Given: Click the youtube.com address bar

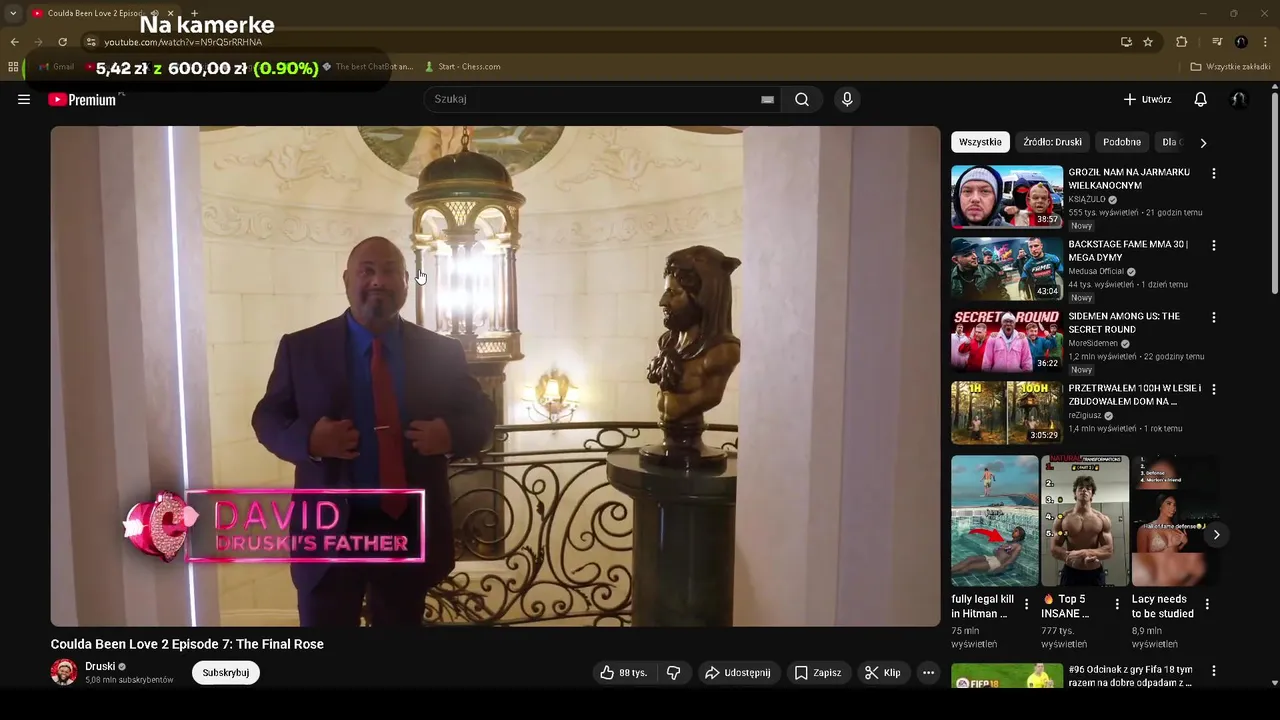Looking at the screenshot, I should (x=600, y=42).
